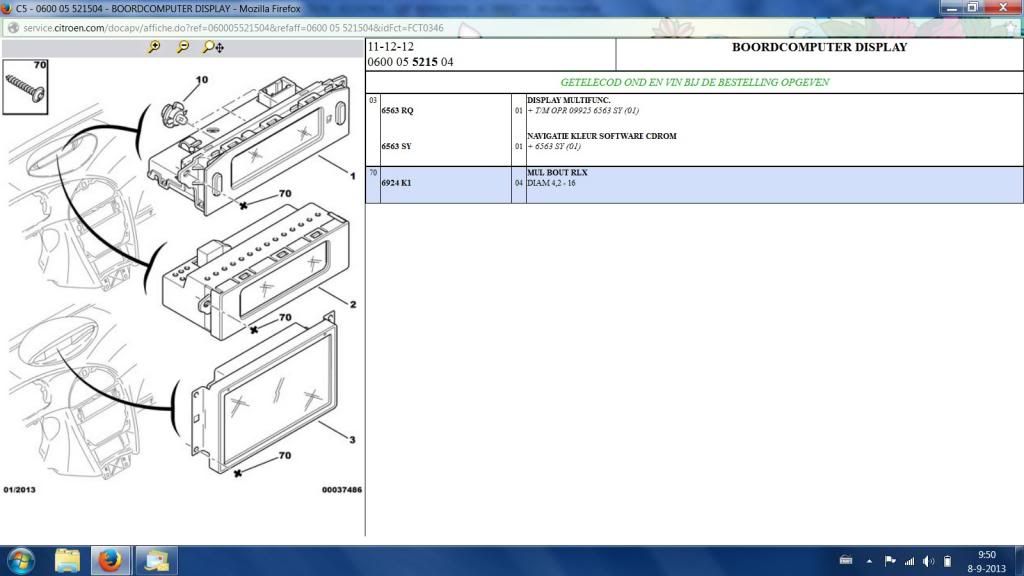Open the volume speaker icon
The height and width of the screenshot is (576, 1024).
point(929,561)
